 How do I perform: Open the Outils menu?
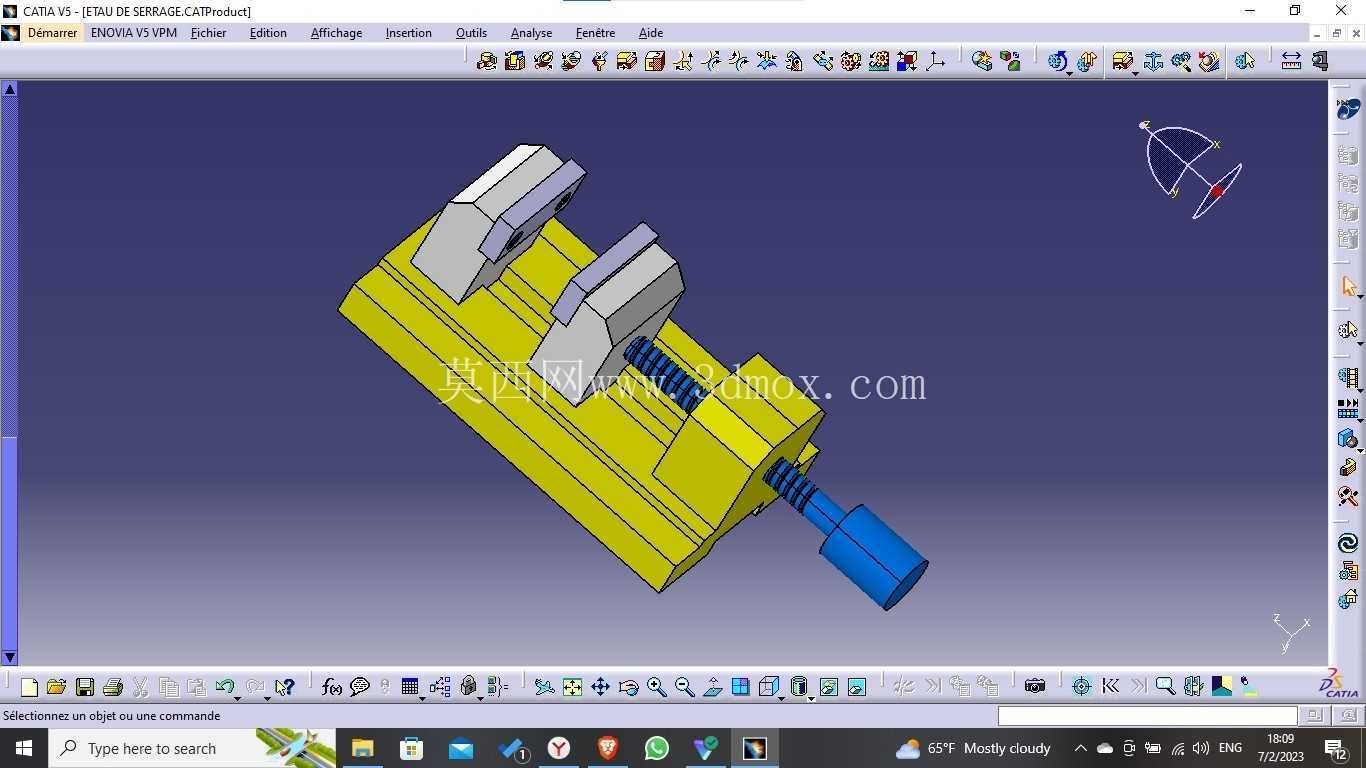471,33
